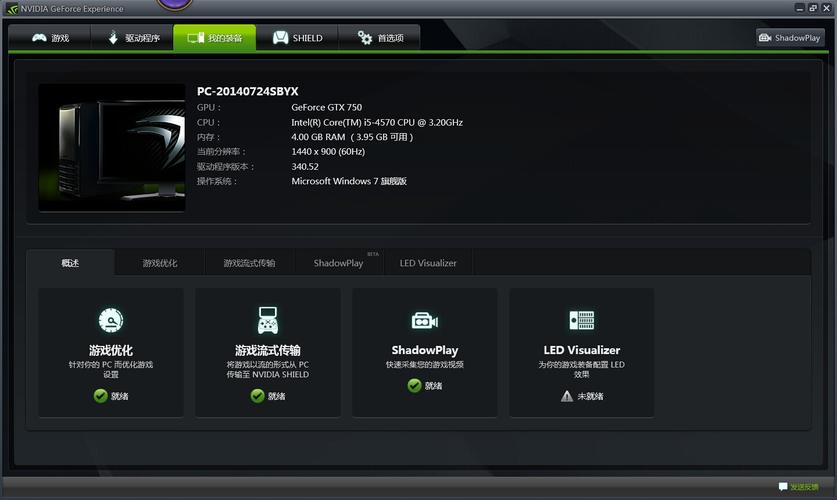
Task: Minimize the GeForce Experience window
Action: tap(799, 7)
